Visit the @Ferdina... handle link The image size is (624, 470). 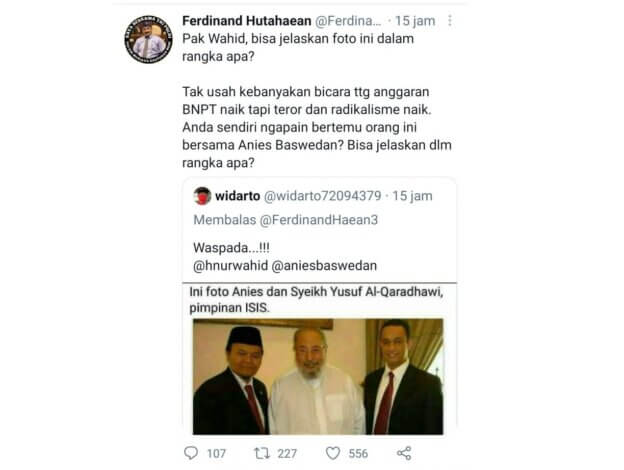(348, 21)
